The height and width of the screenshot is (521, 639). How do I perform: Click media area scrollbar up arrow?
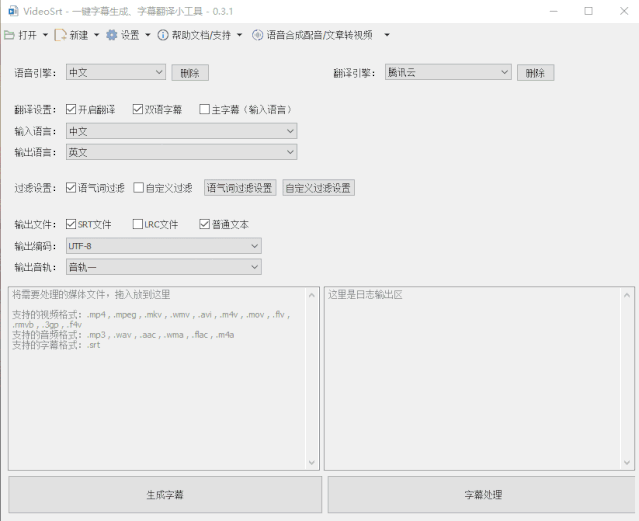[x=312, y=295]
